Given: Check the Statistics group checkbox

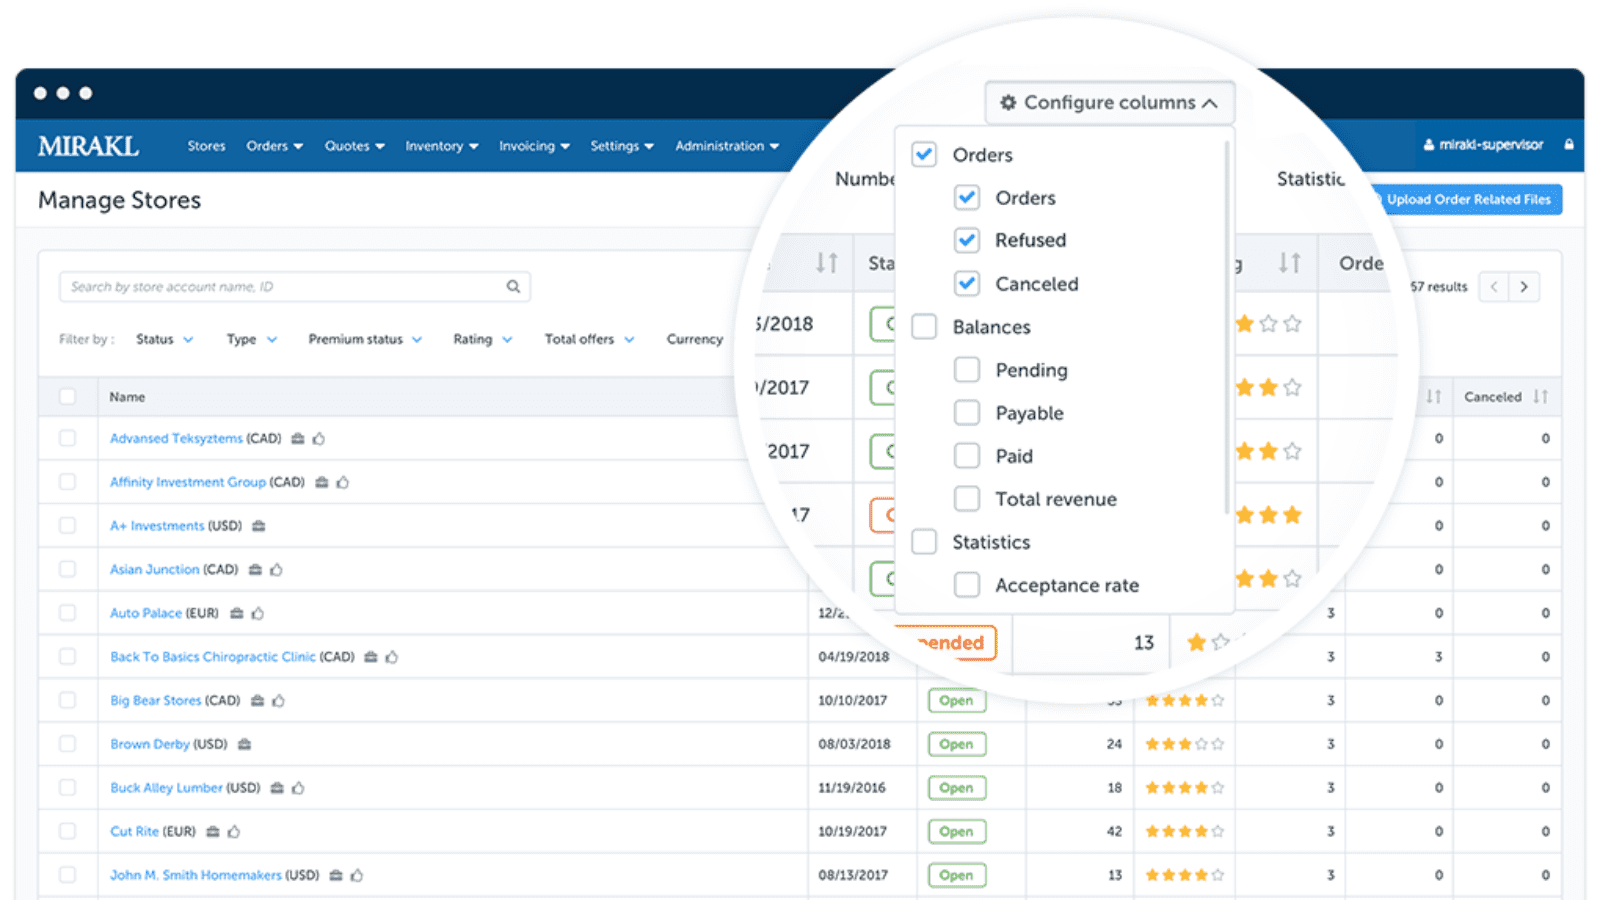Looking at the screenshot, I should (924, 542).
